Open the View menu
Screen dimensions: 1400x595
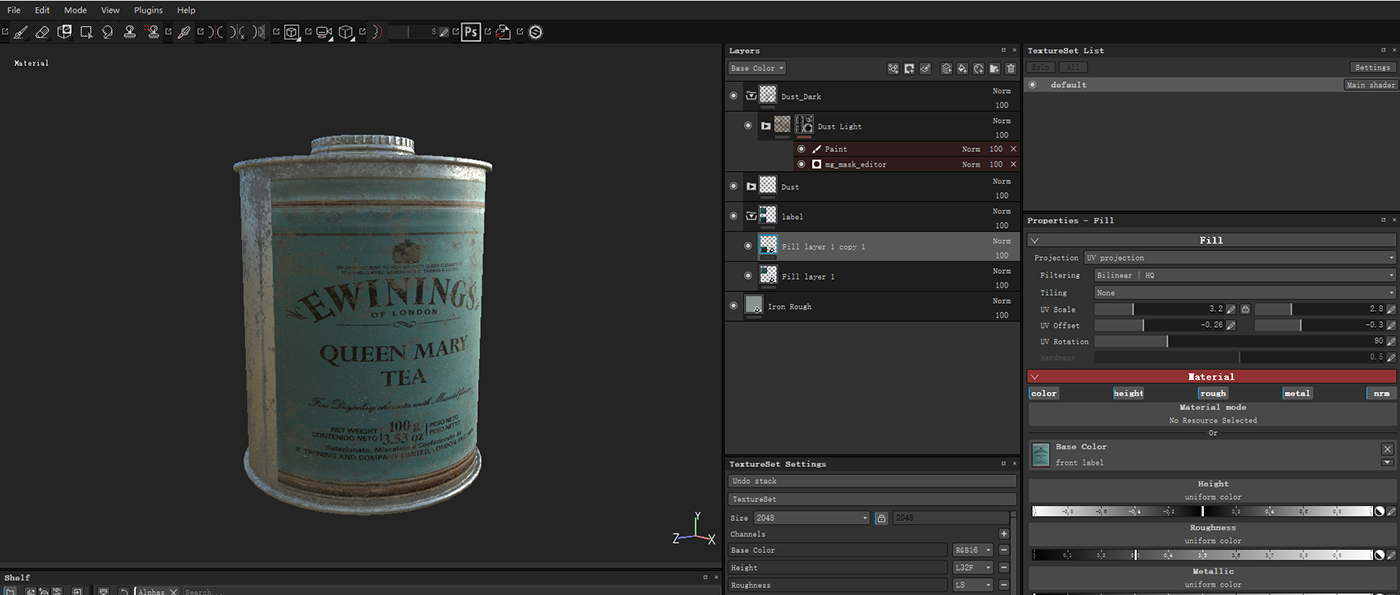(110, 10)
